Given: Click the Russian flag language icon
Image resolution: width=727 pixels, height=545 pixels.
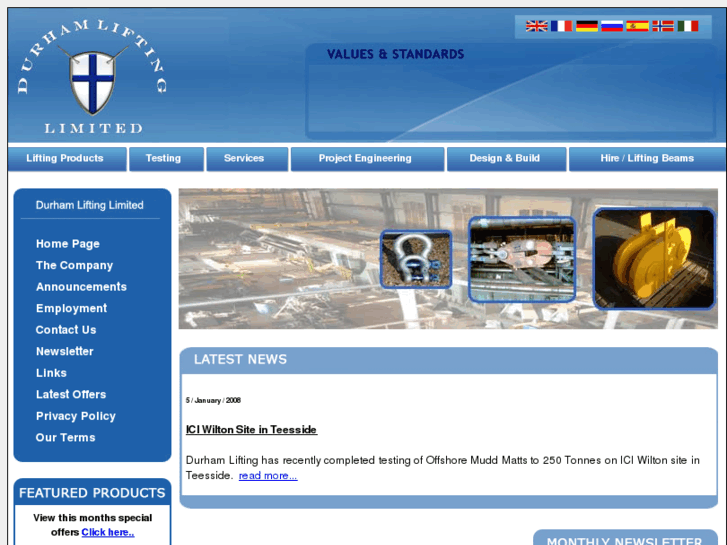Looking at the screenshot, I should (x=612, y=26).
